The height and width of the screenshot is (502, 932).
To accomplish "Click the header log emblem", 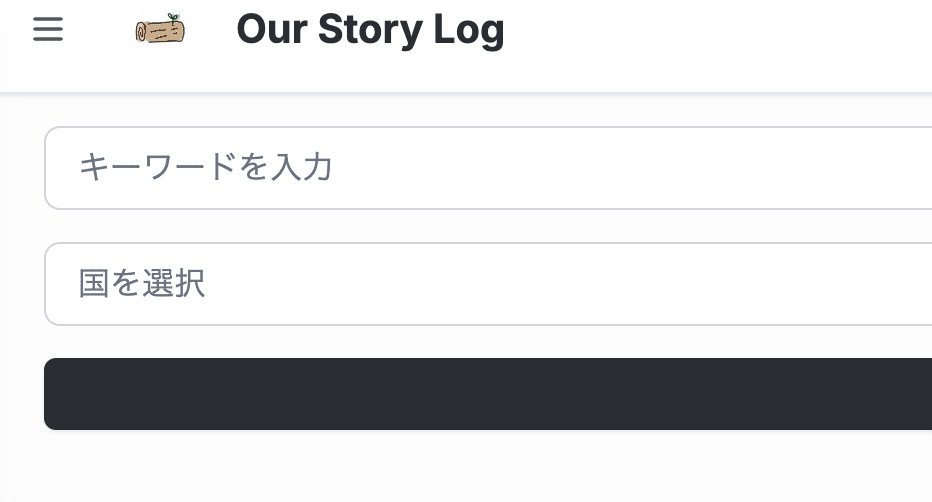I will 160,31.
